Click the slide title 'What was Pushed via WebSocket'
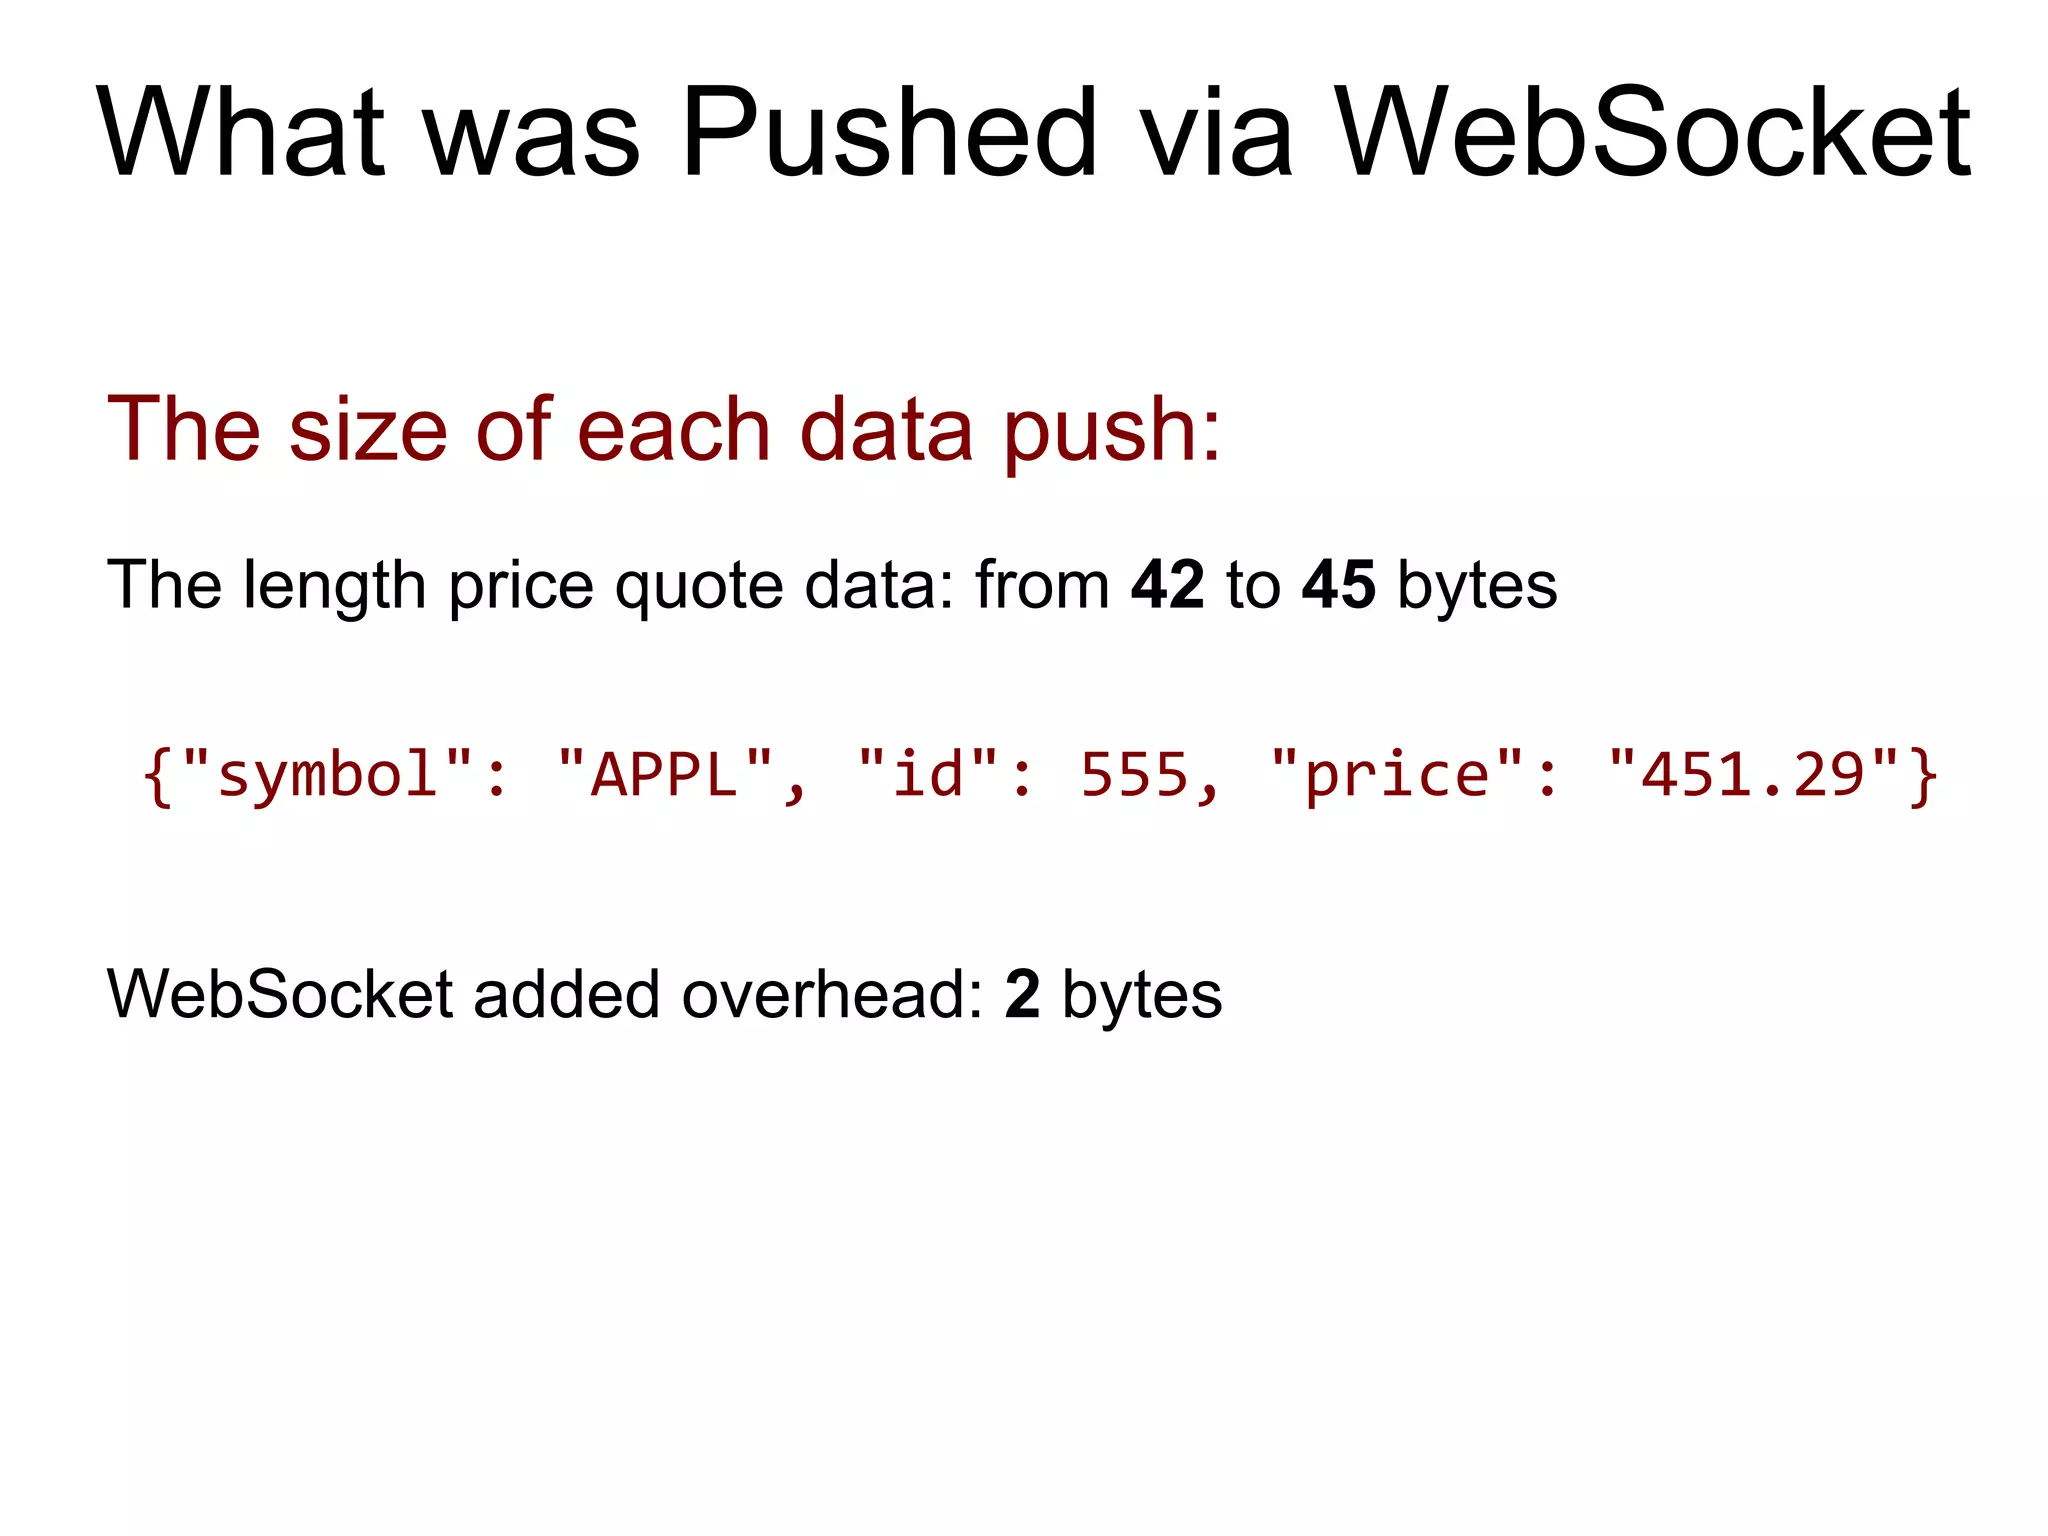The image size is (2048, 1536). tap(1033, 133)
